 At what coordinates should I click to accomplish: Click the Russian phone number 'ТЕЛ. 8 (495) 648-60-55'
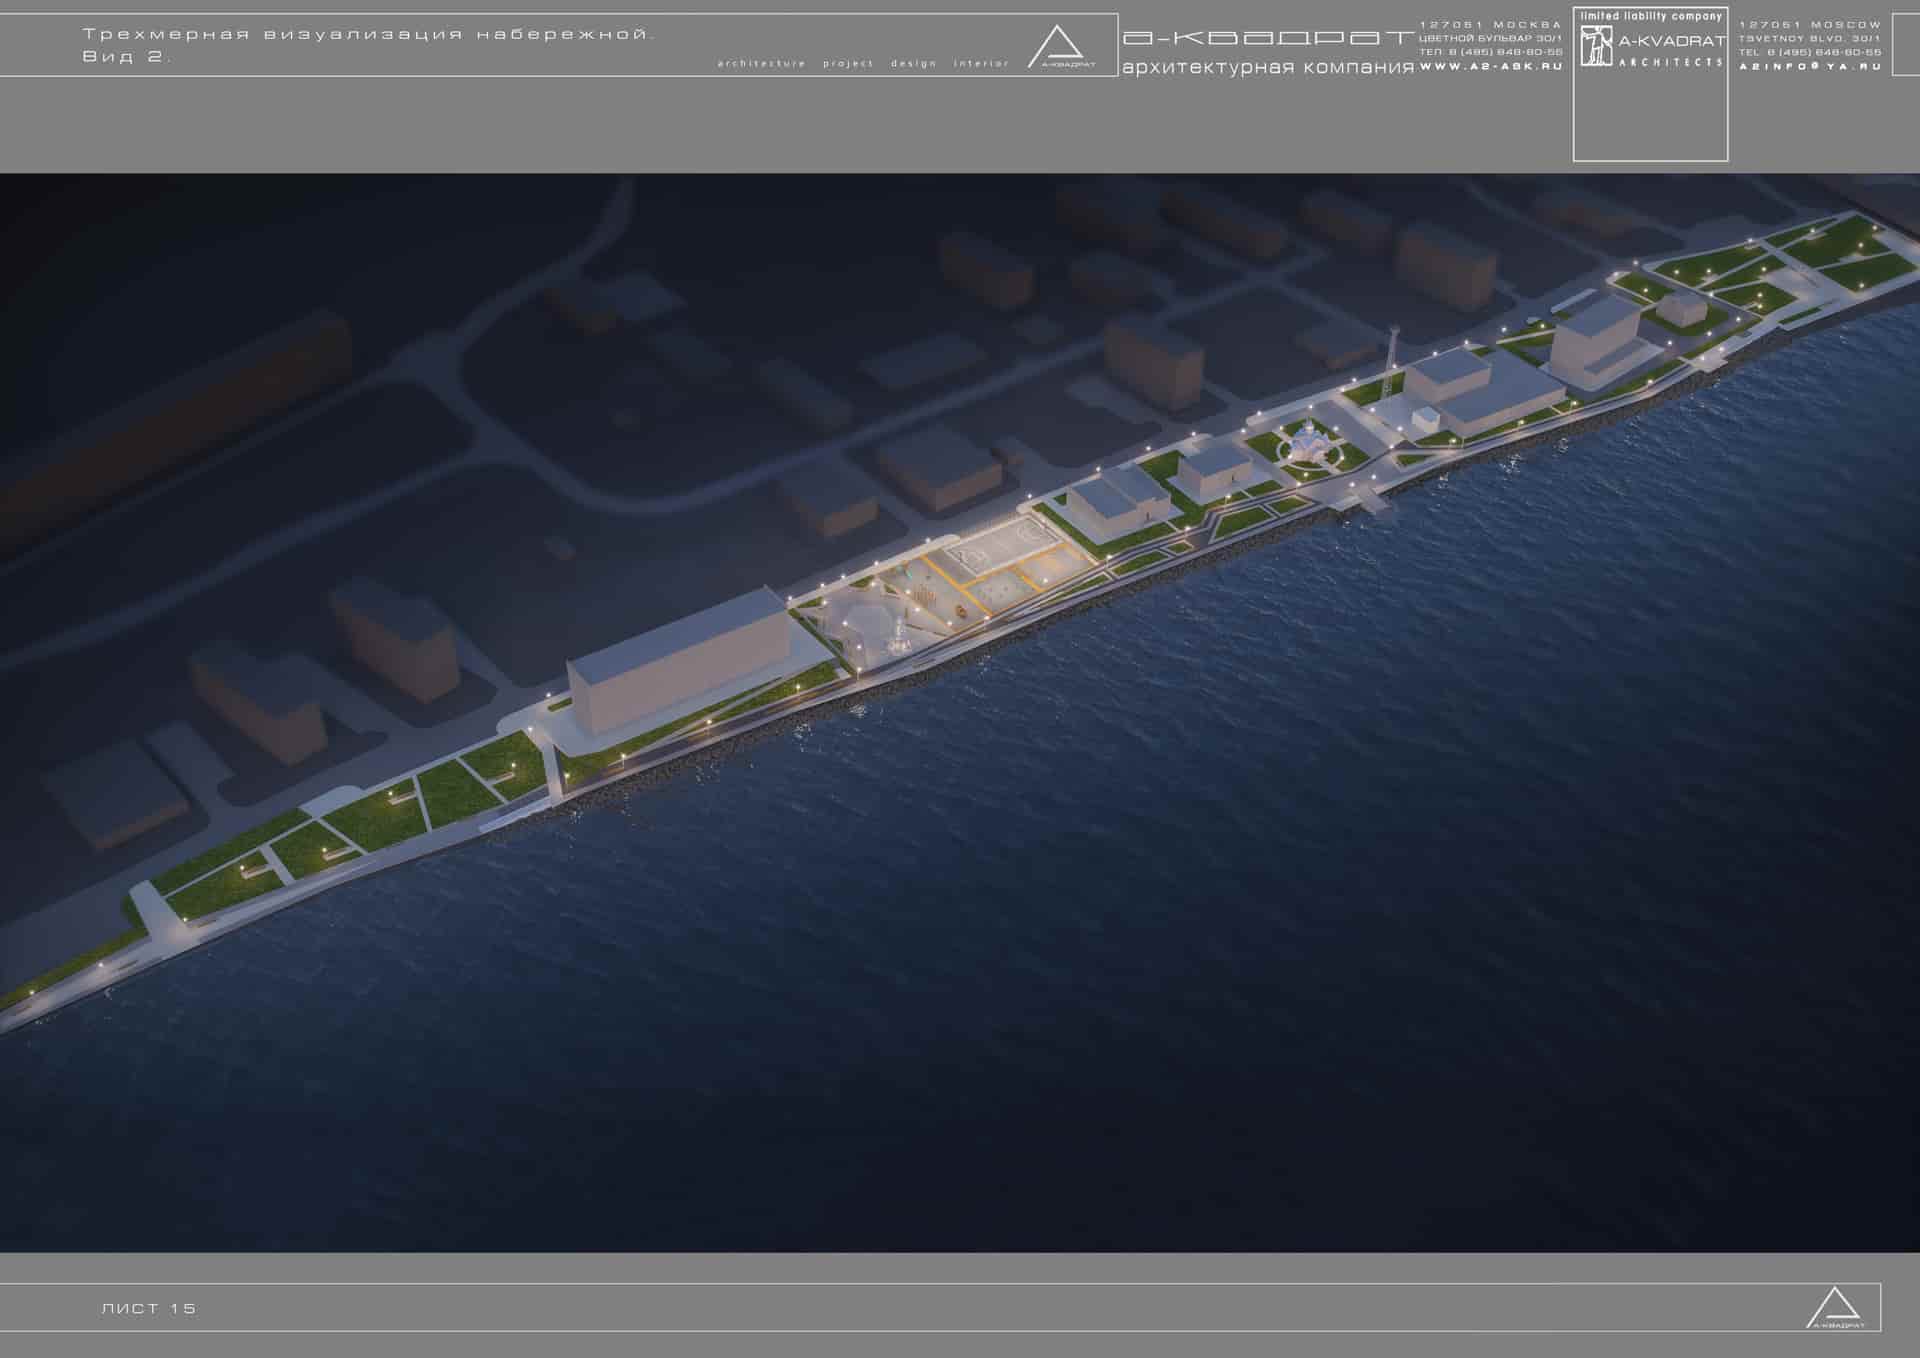[1491, 52]
